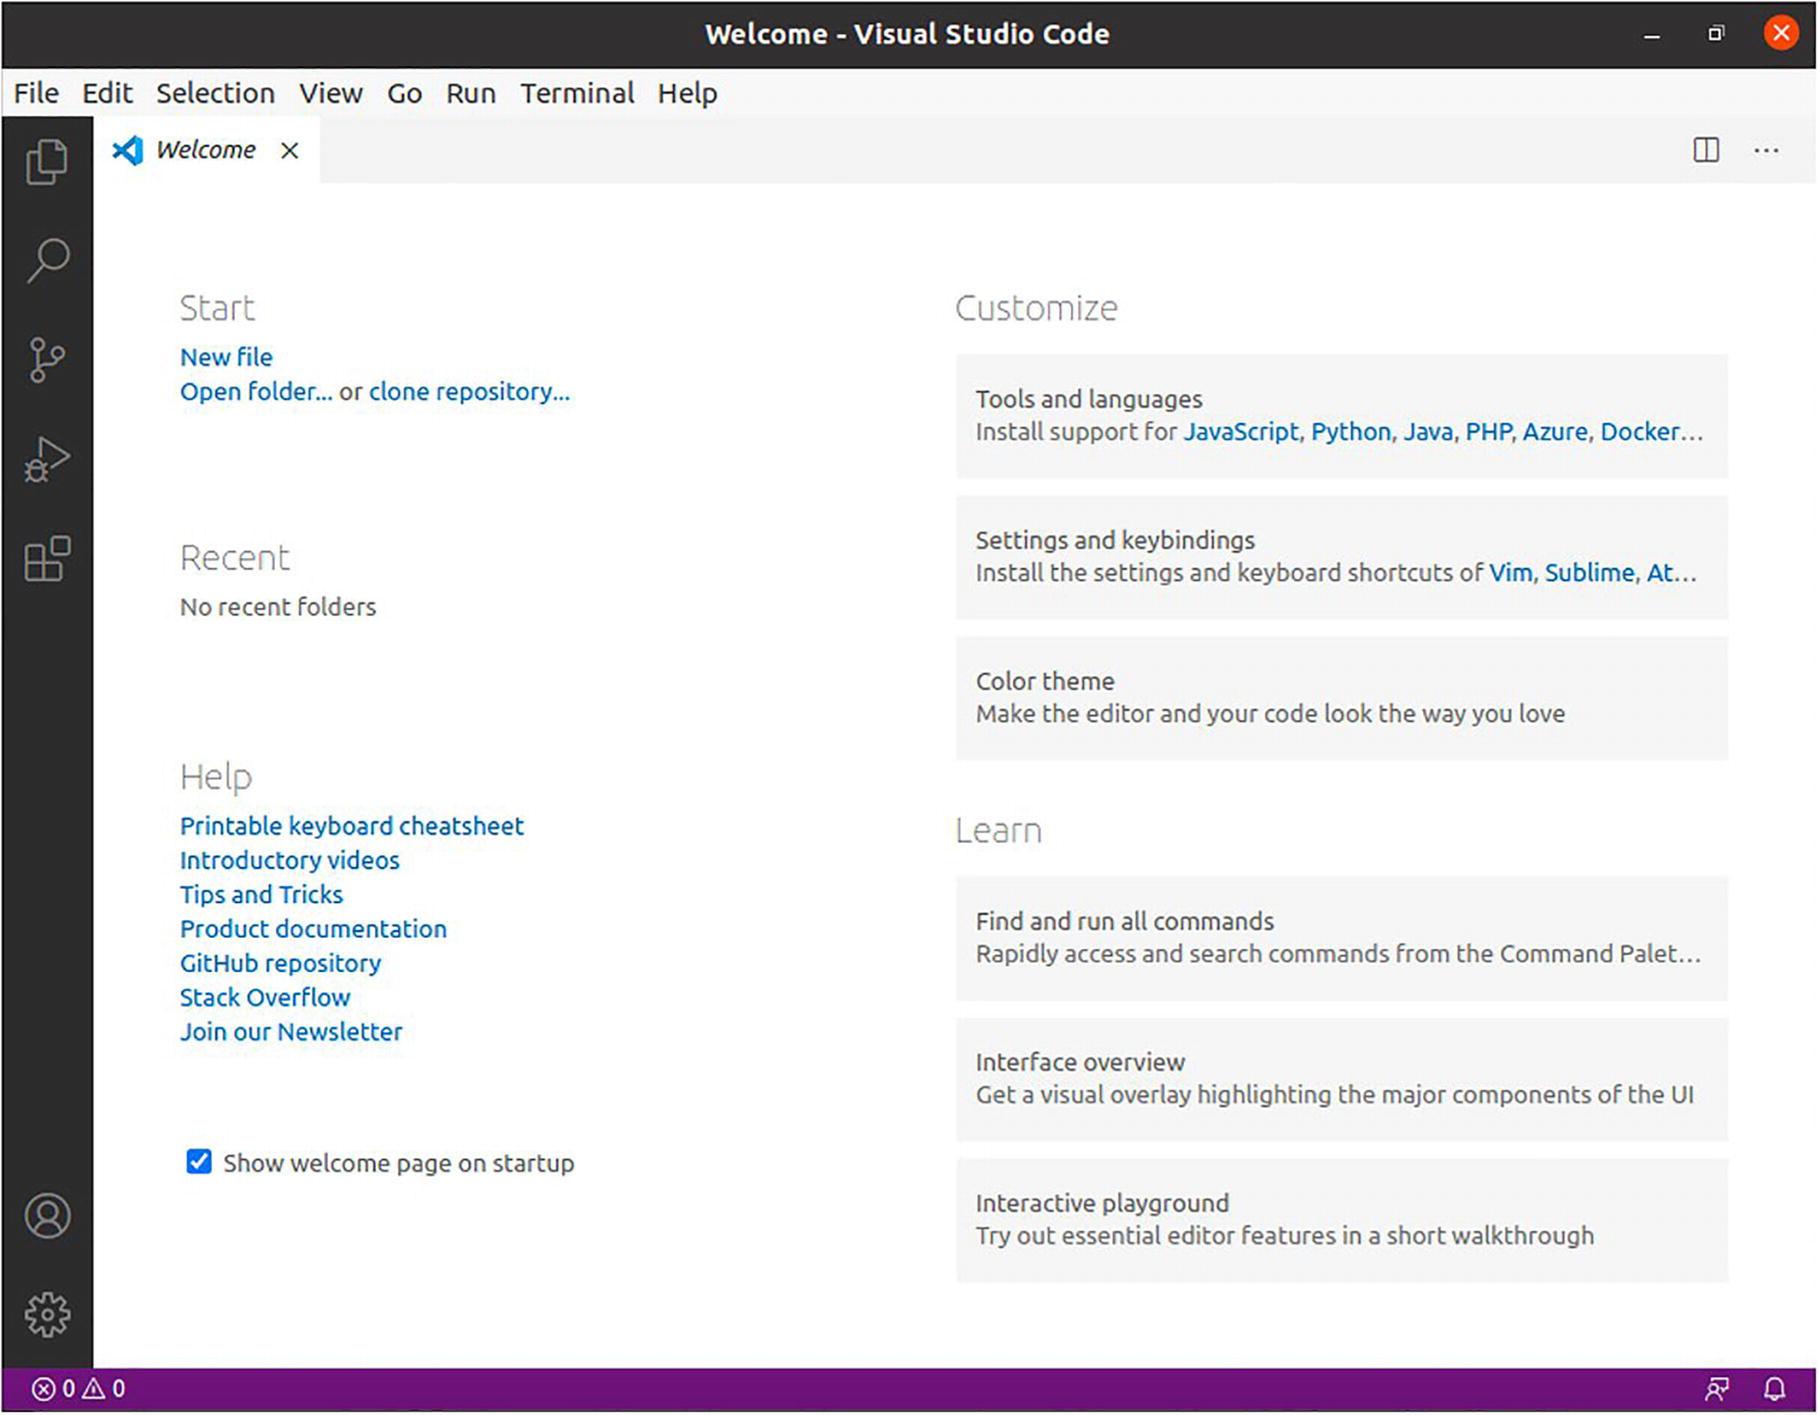Split the editor to the right

click(1706, 150)
